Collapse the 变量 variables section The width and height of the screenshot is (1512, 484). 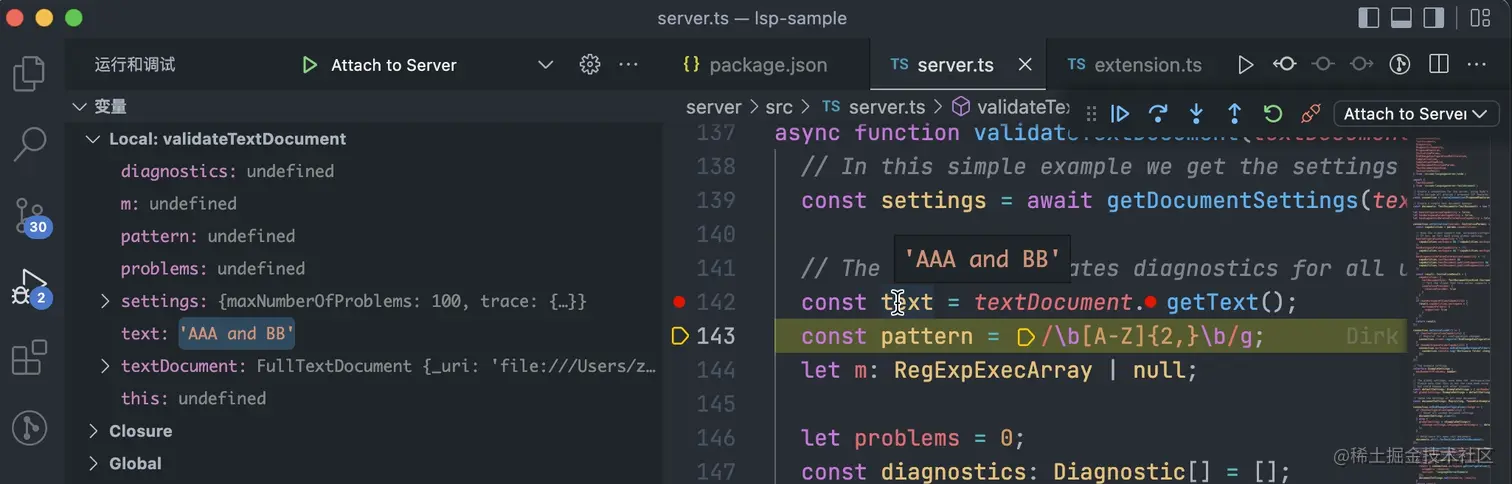coord(79,106)
